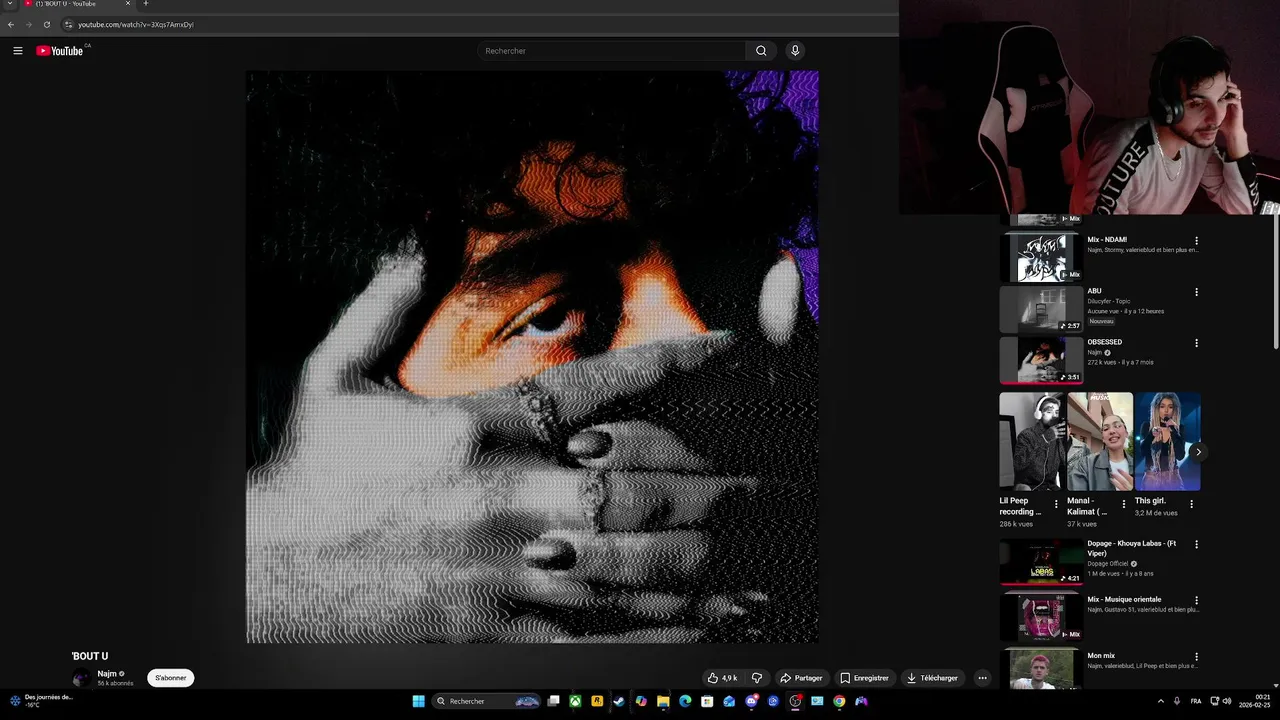1280x720 pixels.
Task: Open a new browser tab
Action: click(146, 4)
